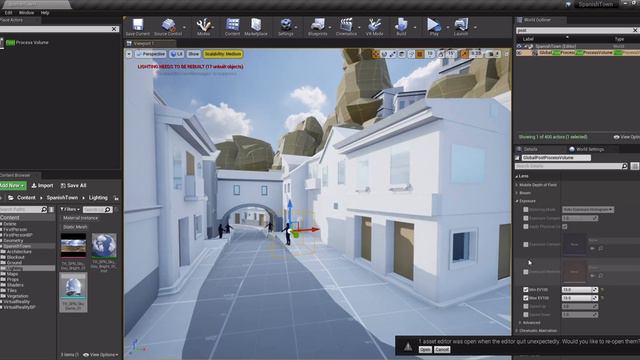This screenshot has width=640, height=360.
Task: Click the magnifier in Search Paths field
Action: [44, 209]
